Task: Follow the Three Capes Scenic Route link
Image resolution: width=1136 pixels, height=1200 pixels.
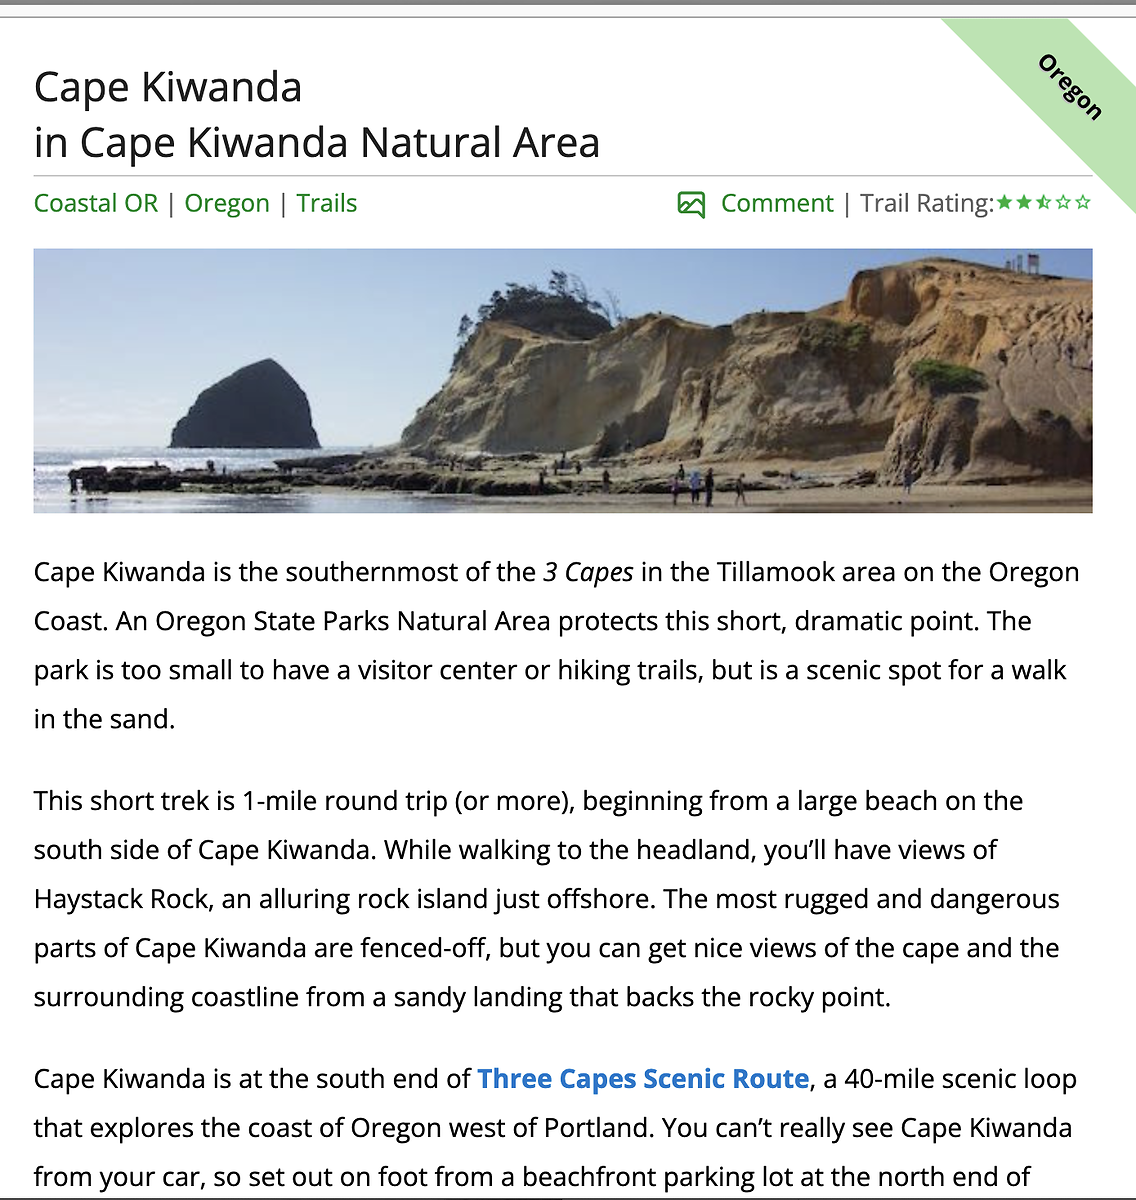Action: click(643, 1079)
